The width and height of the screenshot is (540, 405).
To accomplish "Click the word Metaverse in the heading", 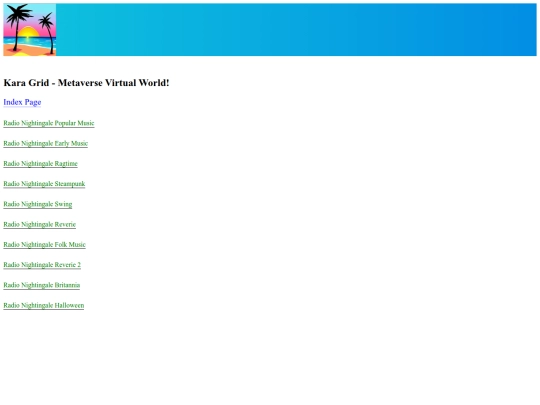I will [x=80, y=83].
